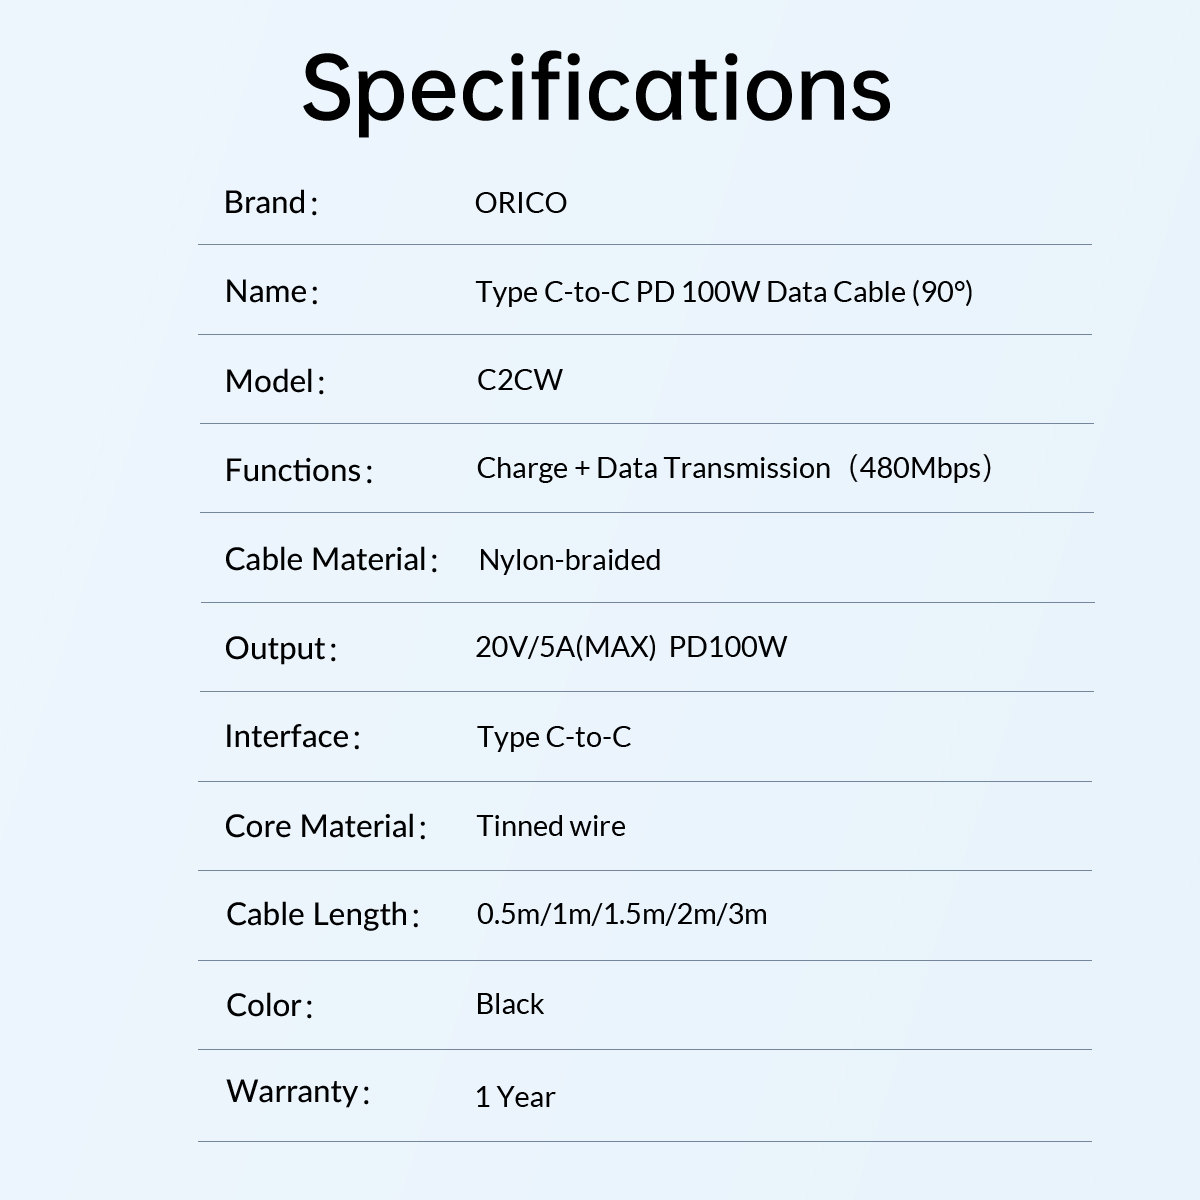Select the 0.5m/1m/1.5m/2m/3m length value
Image resolution: width=1200 pixels, height=1200 pixels.
coord(622,914)
